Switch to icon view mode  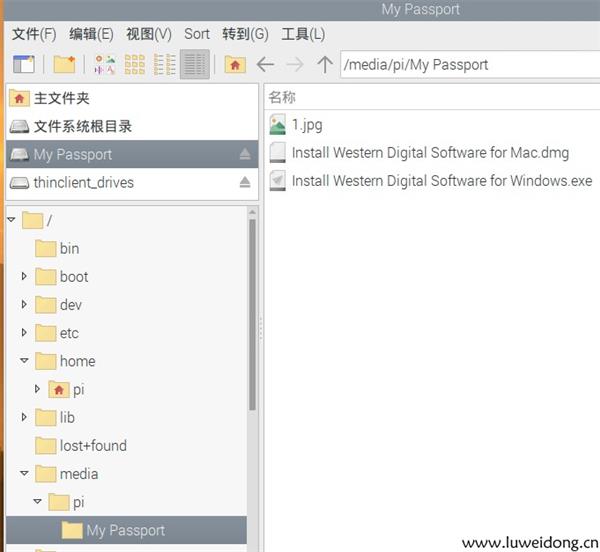tap(105, 65)
